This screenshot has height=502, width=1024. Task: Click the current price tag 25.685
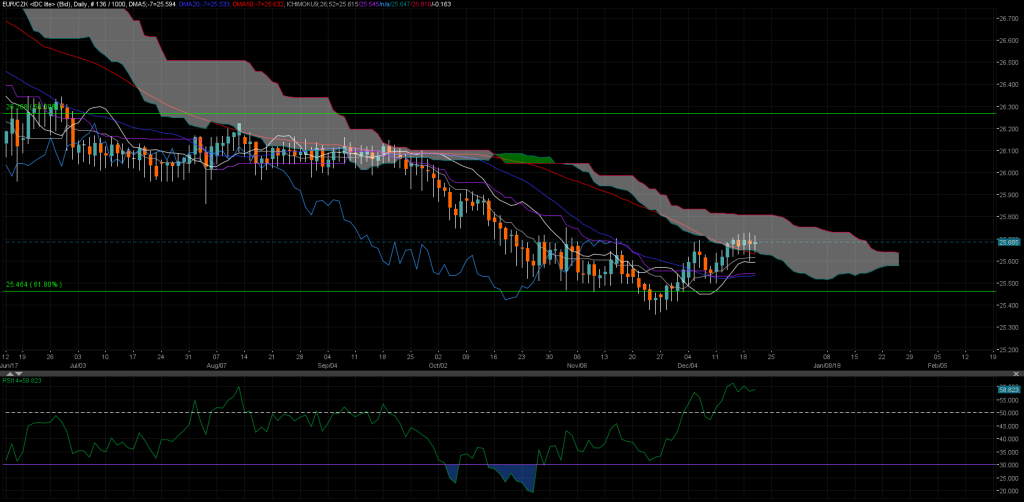coord(1008,241)
